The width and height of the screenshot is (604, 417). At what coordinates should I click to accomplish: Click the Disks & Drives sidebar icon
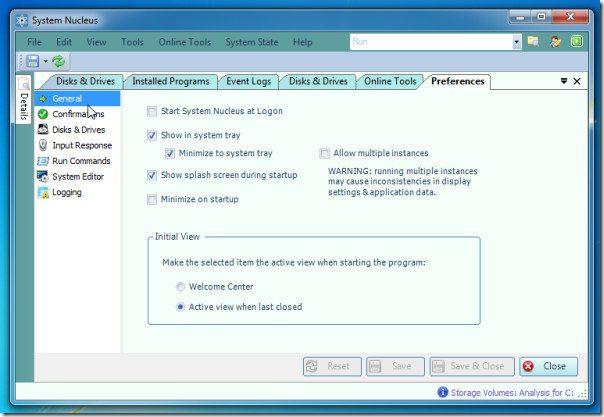43,129
